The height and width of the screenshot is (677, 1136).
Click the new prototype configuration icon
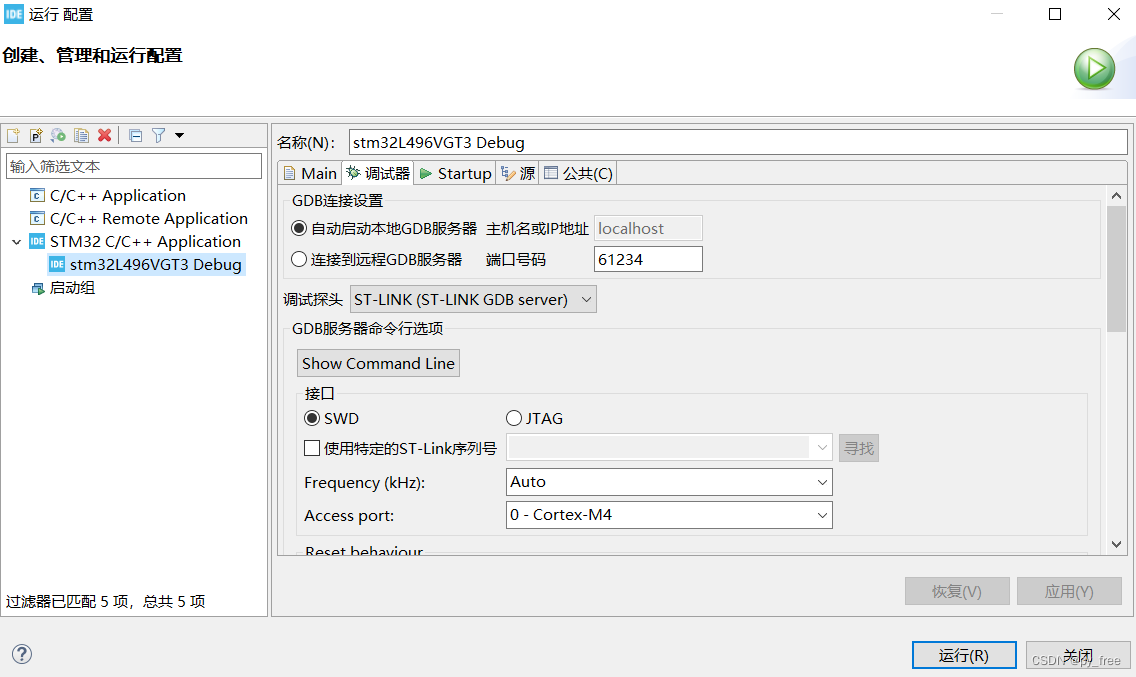click(x=36, y=136)
